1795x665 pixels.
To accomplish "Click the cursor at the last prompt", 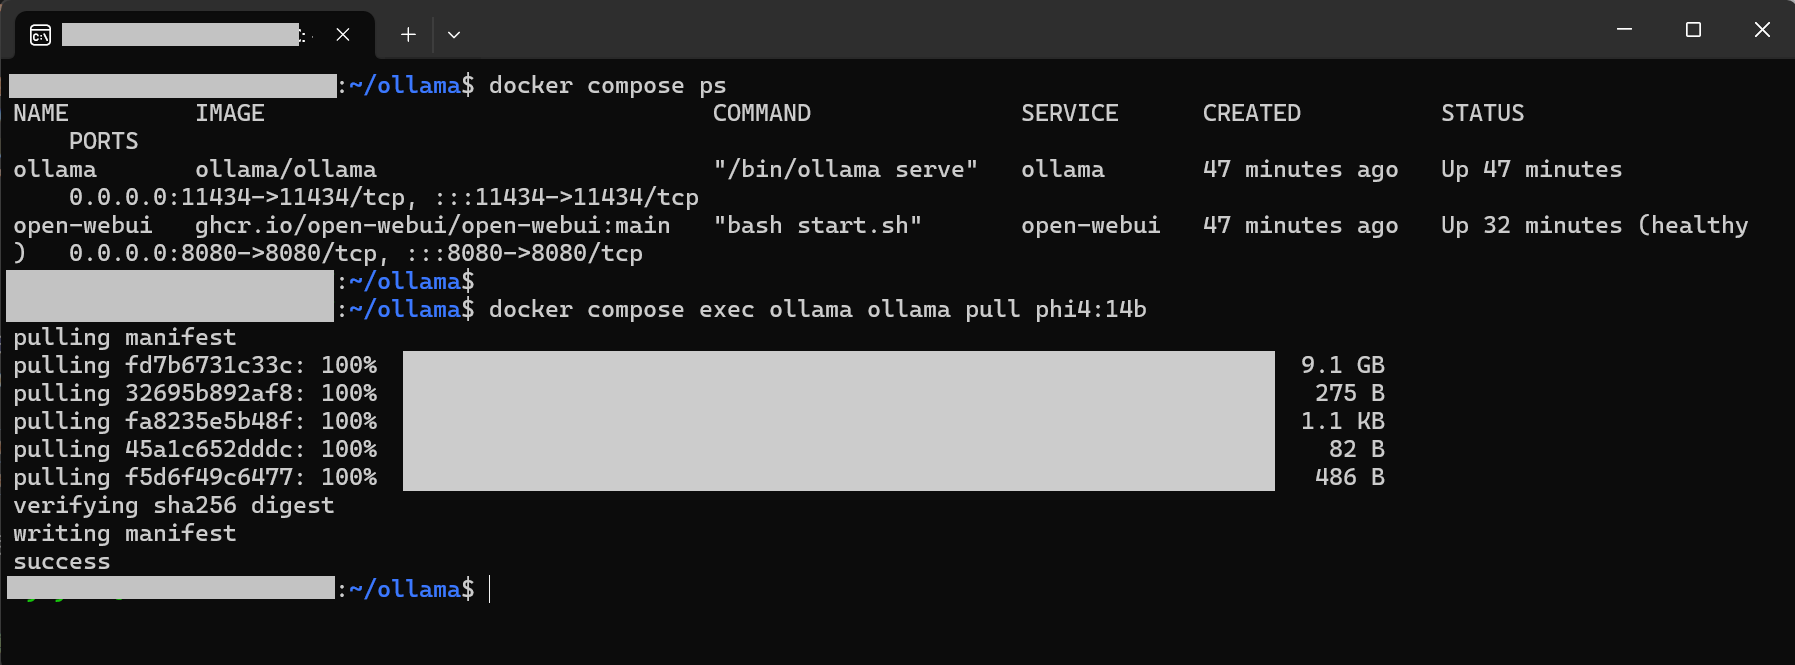I will click(x=490, y=589).
